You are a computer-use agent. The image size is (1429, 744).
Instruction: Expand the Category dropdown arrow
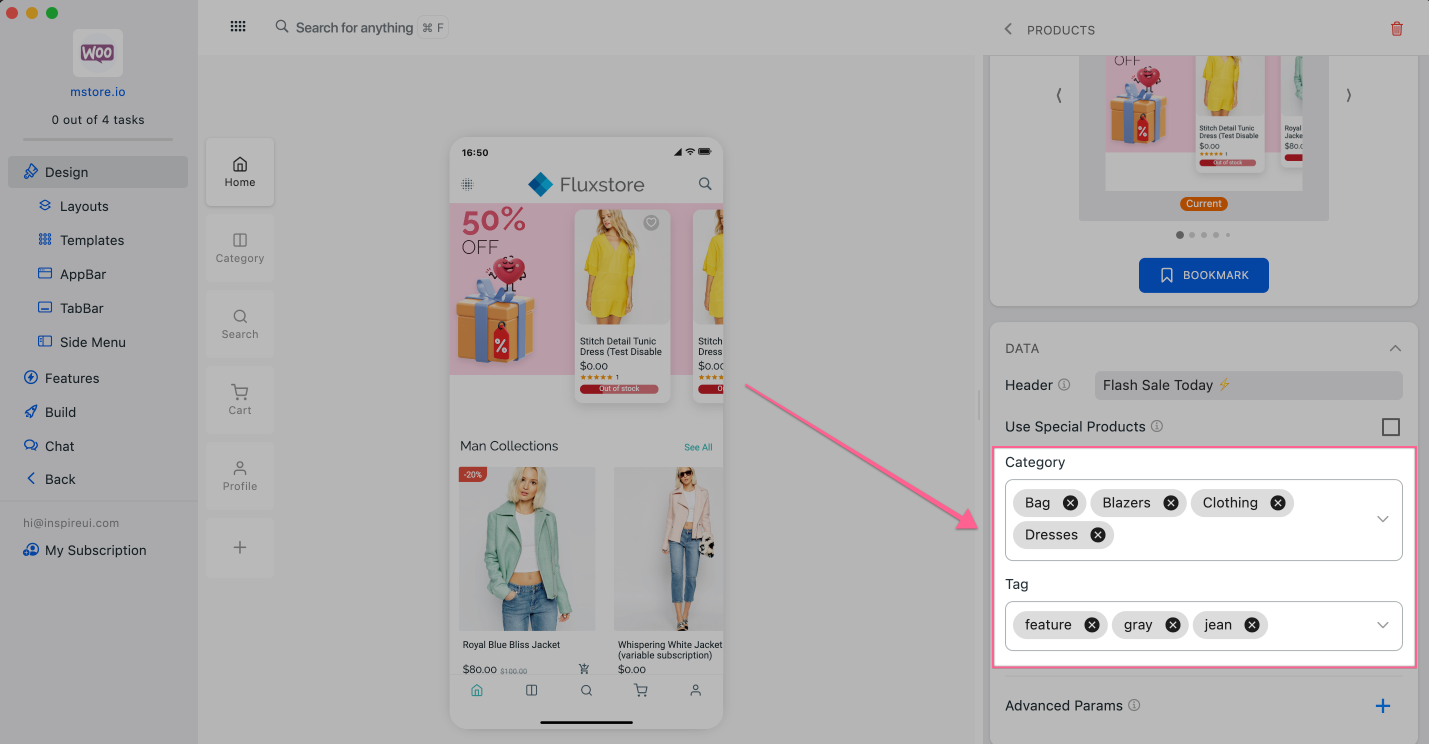(1383, 519)
